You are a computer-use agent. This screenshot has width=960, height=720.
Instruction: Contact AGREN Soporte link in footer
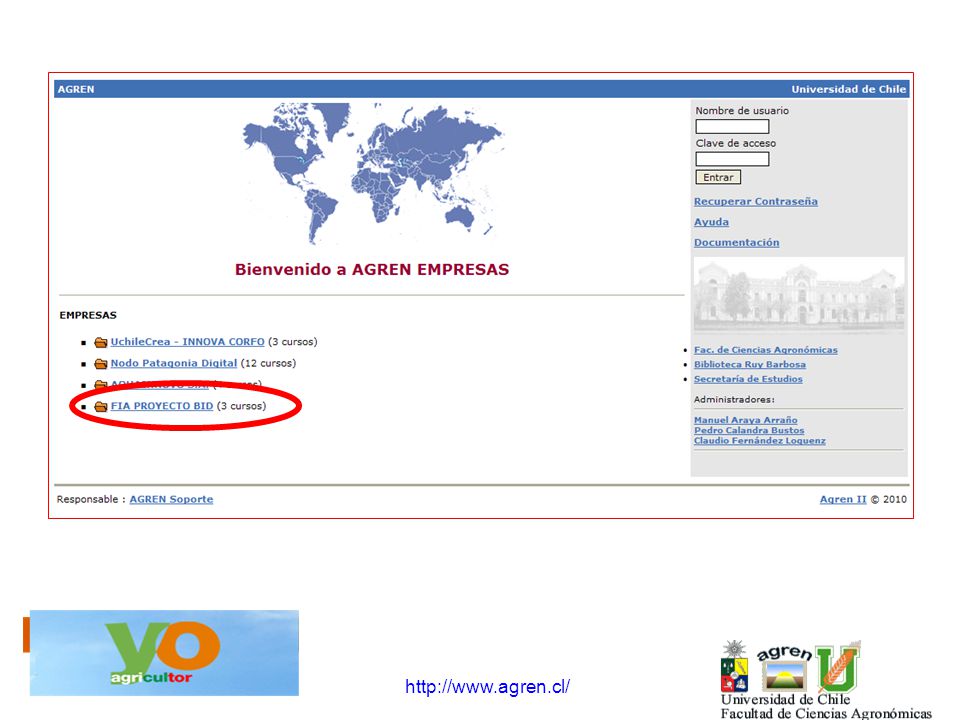171,500
